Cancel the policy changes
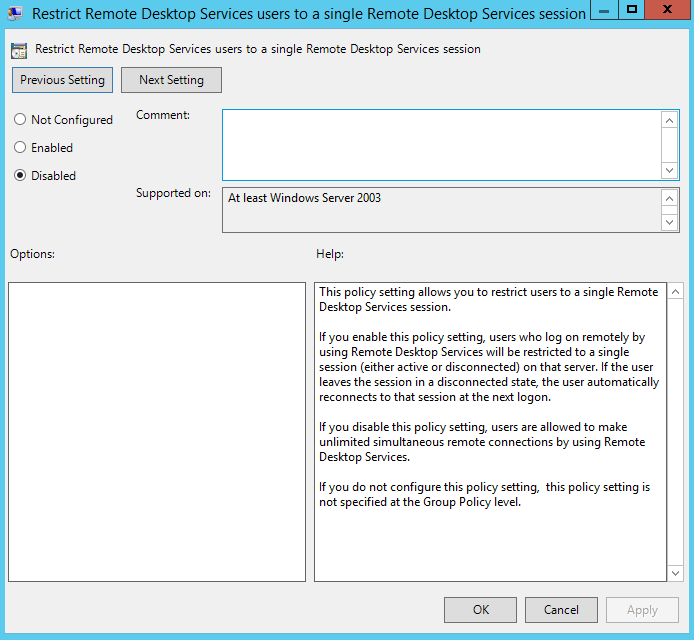 pos(561,610)
